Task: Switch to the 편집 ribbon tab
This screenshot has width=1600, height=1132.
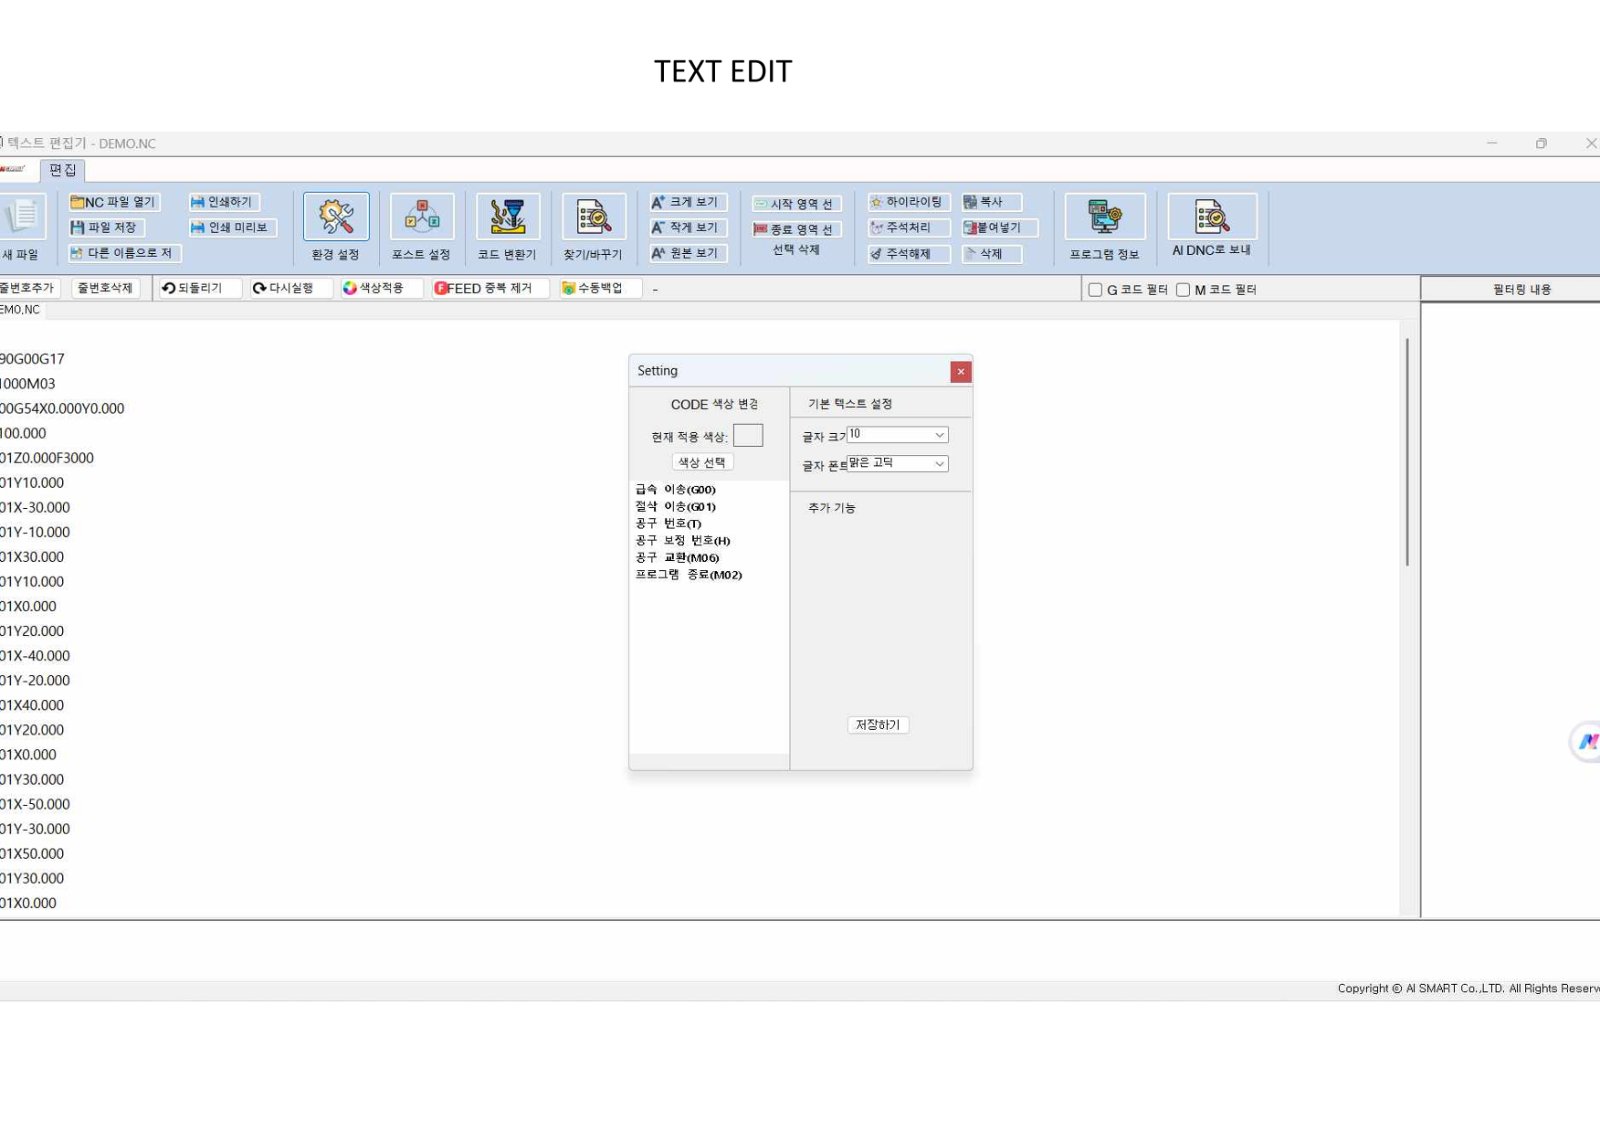Action: tap(63, 170)
